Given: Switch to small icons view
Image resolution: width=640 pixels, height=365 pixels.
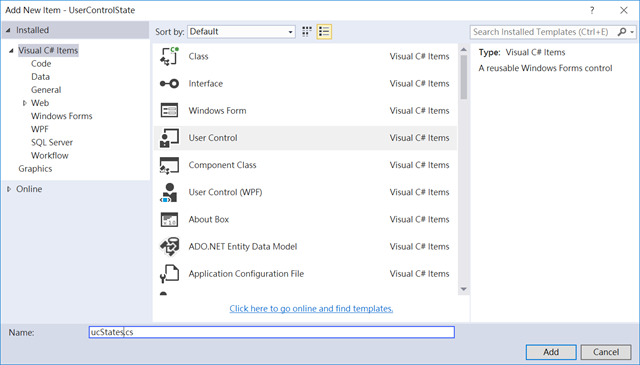Looking at the screenshot, I should click(307, 32).
